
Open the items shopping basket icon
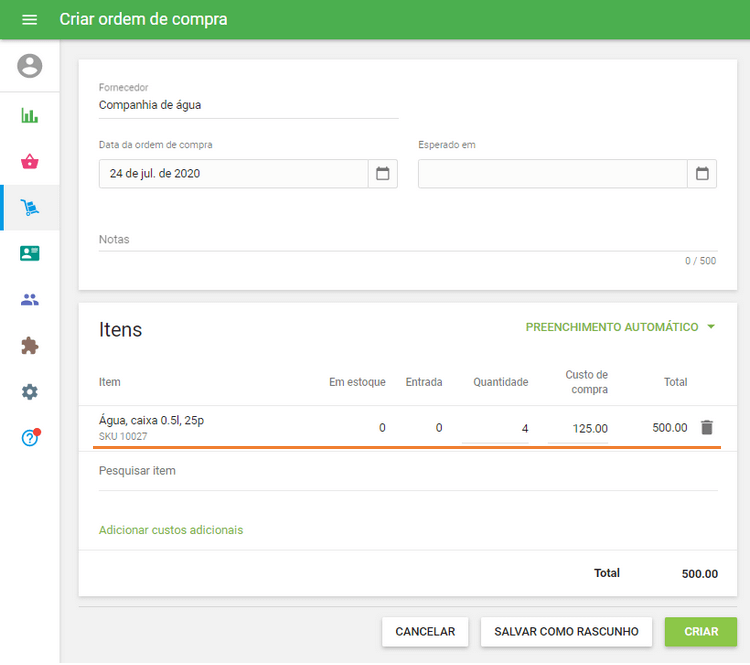(x=30, y=162)
